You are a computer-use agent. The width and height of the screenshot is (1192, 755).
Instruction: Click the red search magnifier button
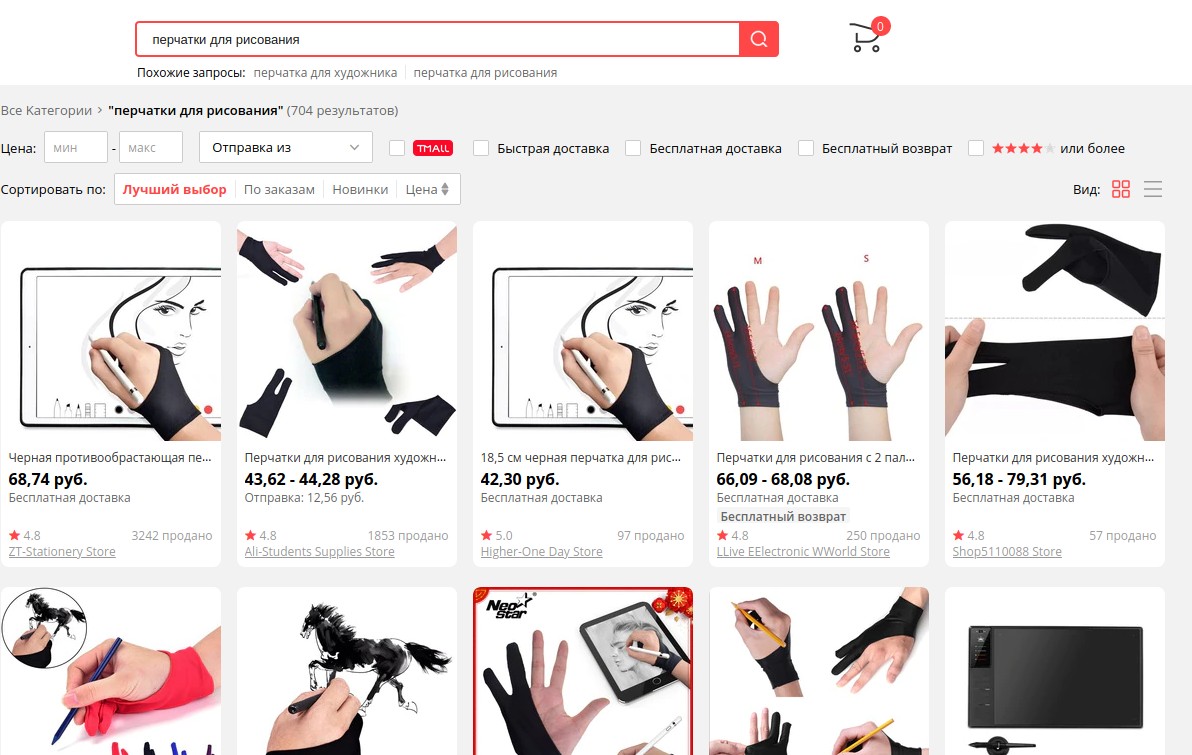[x=759, y=39]
